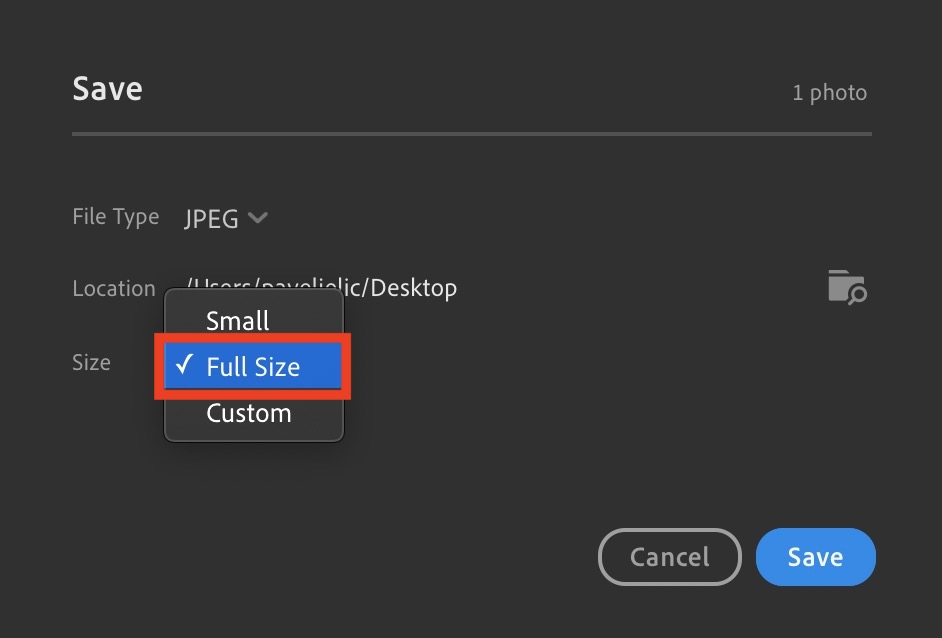
Task: Click the Desktop folder name in path
Action: pyautogui.click(x=414, y=289)
